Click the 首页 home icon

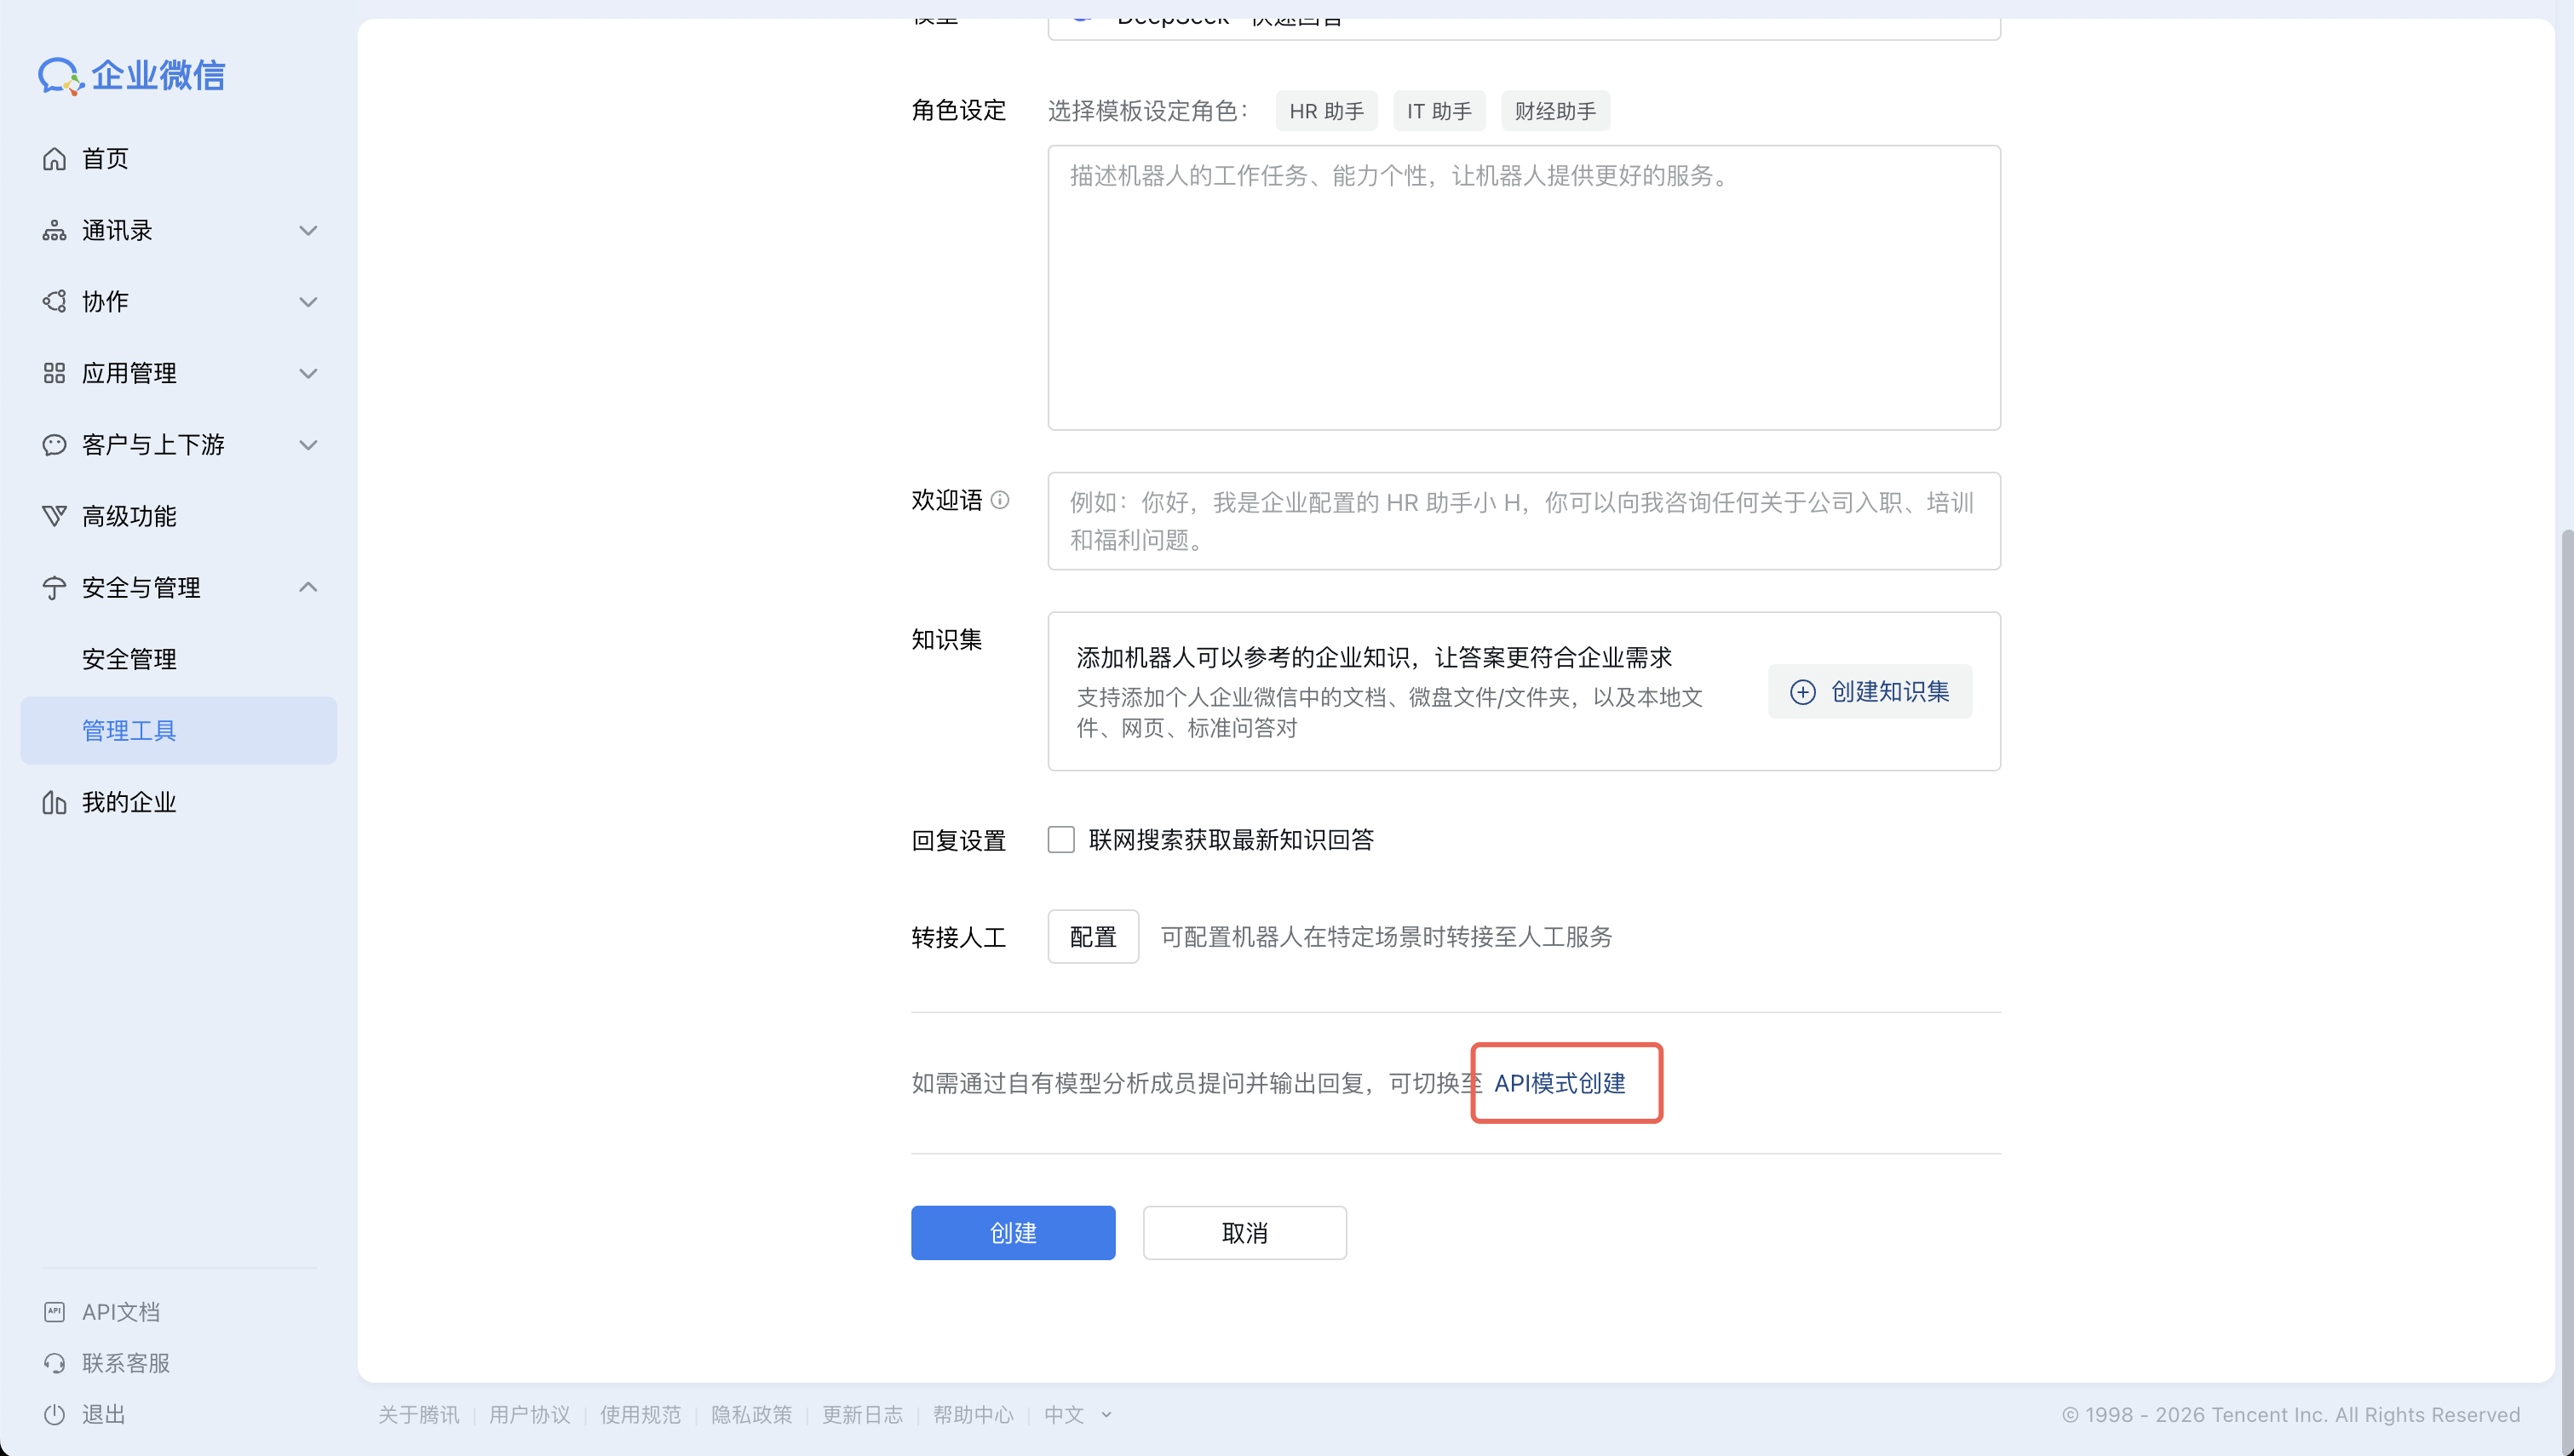point(55,158)
